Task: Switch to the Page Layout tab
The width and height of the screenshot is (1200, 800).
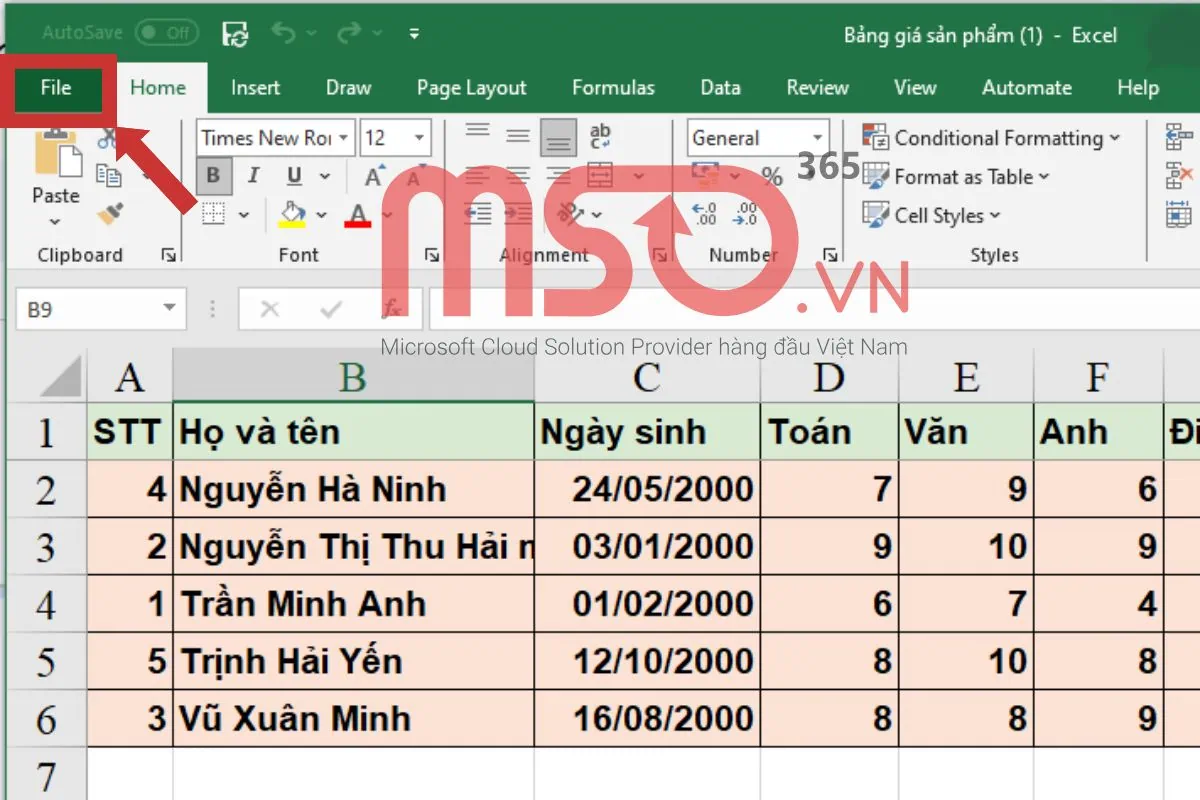Action: pos(471,88)
